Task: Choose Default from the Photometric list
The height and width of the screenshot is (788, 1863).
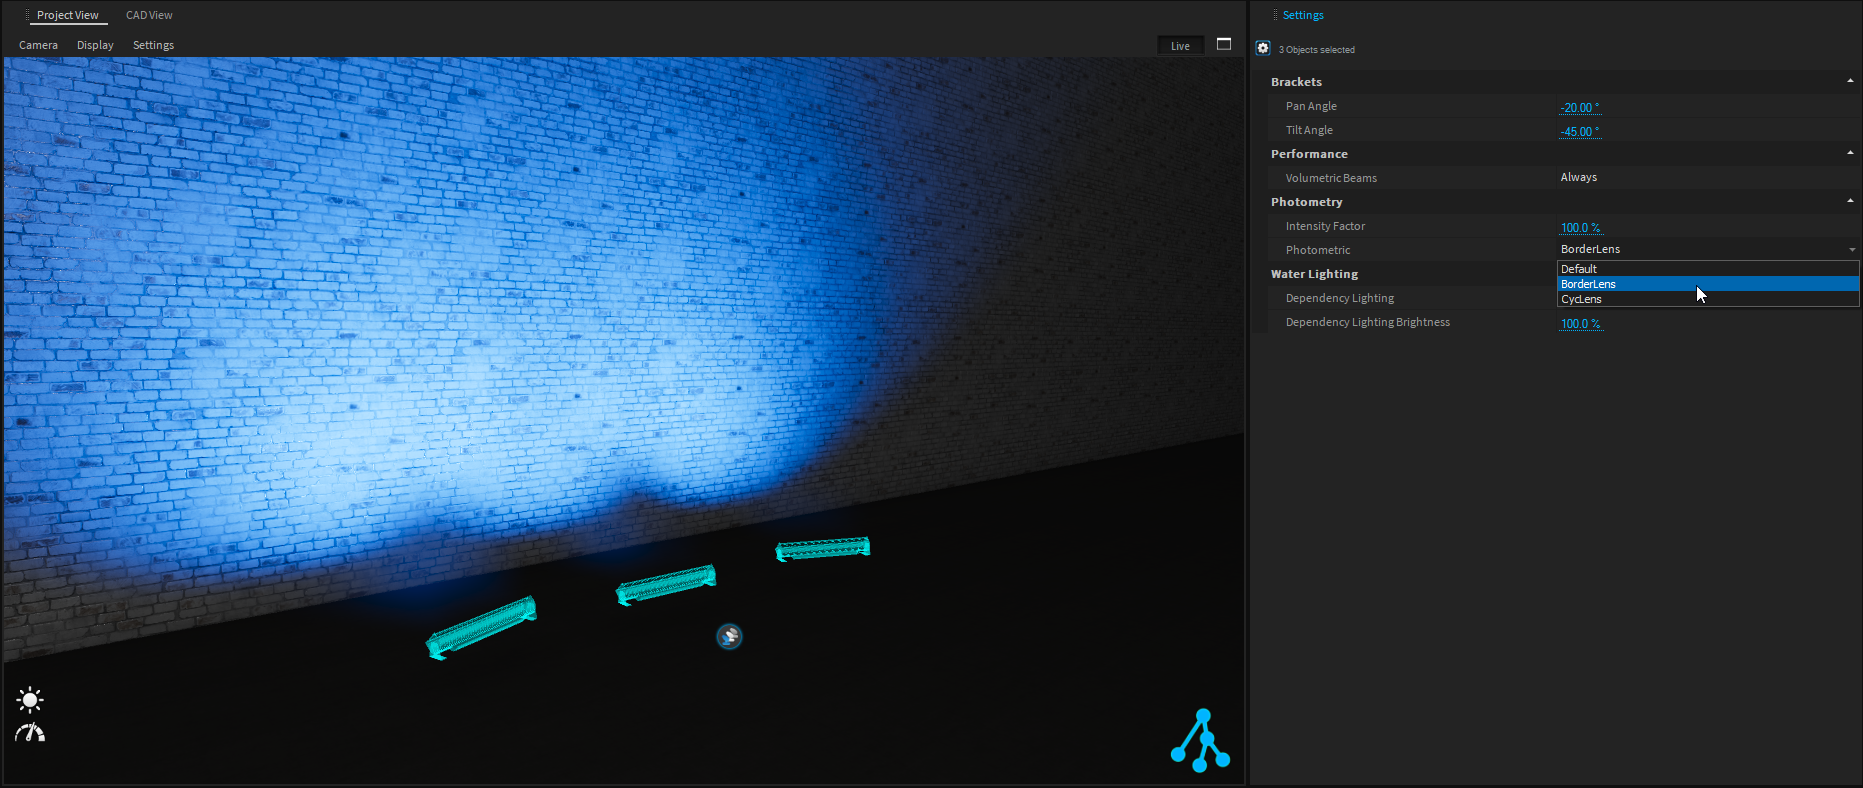Action: pos(1579,269)
